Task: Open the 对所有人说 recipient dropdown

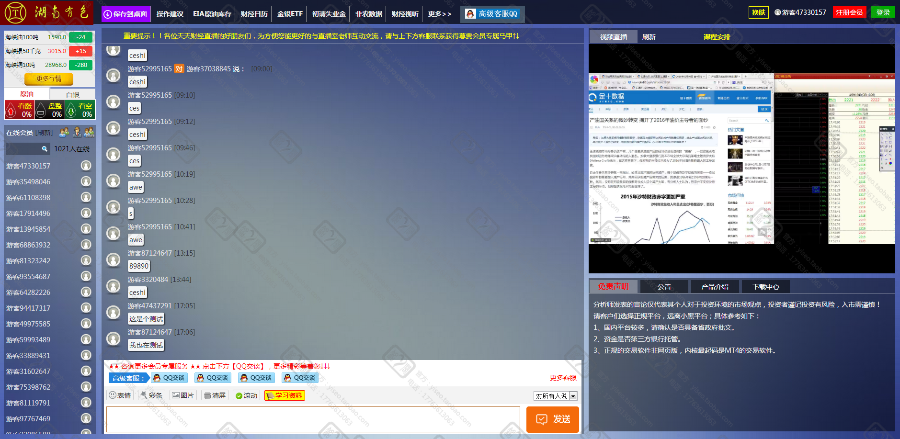Action: 555,395
